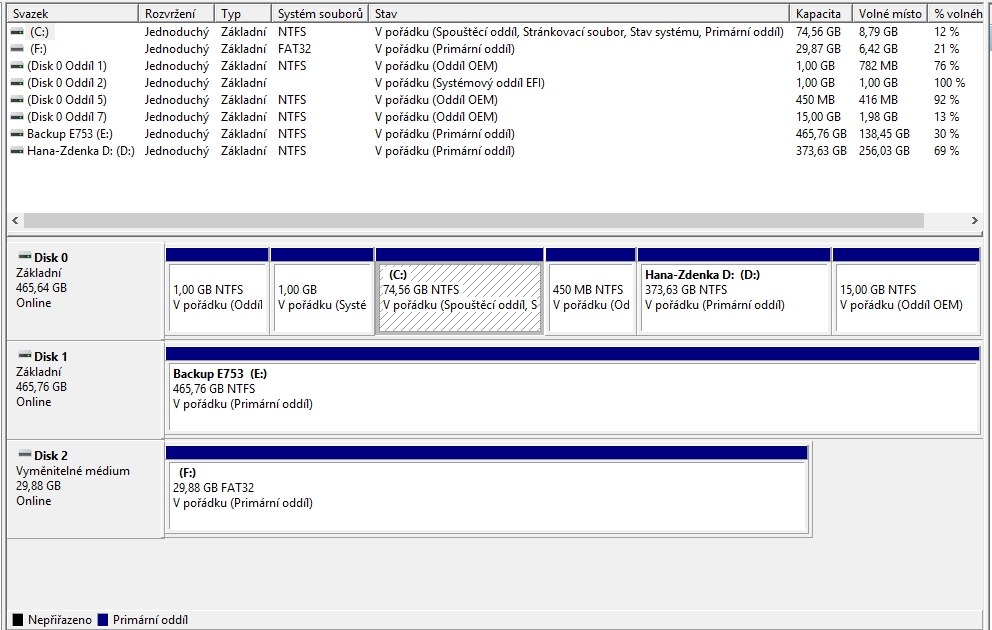Select the hatched (C:) 74,56 GB partition block
The width and height of the screenshot is (992, 630).
(459, 292)
